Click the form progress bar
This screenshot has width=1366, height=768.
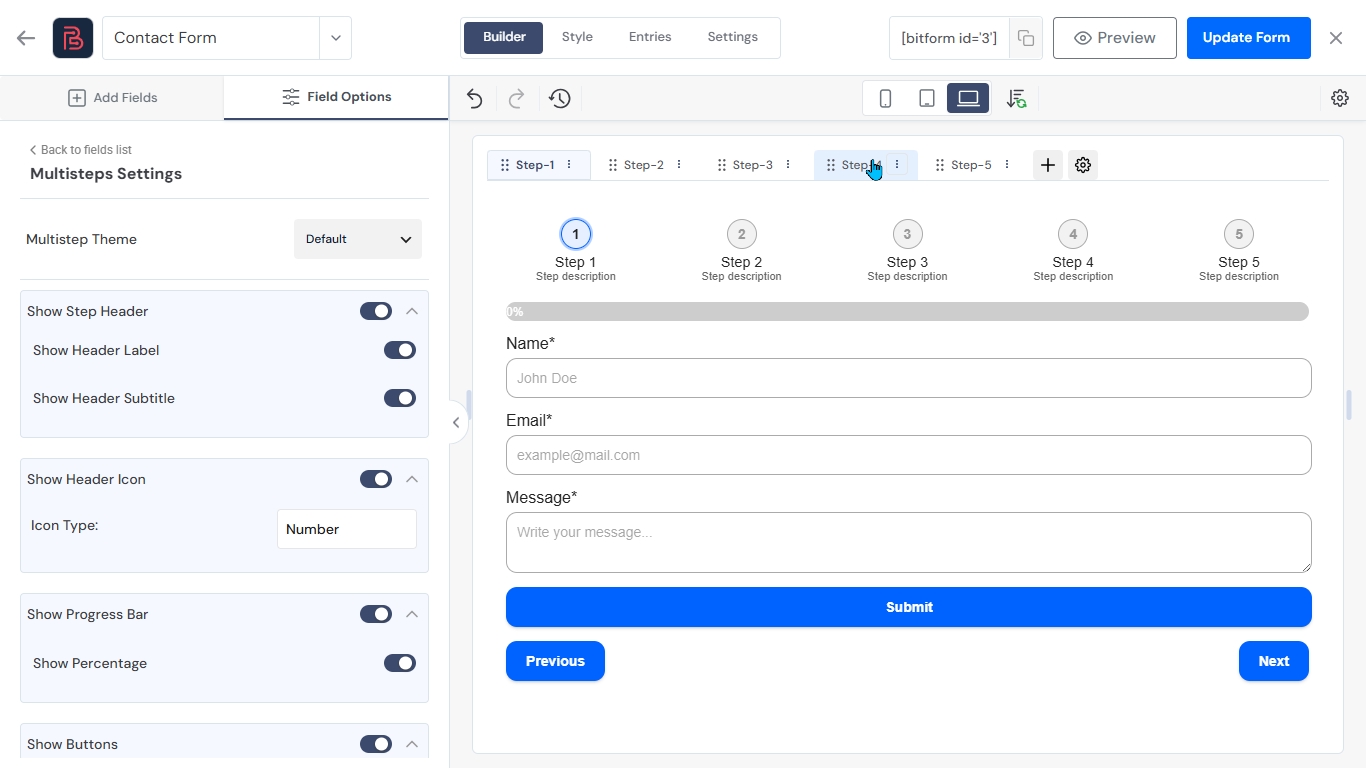pos(908,312)
